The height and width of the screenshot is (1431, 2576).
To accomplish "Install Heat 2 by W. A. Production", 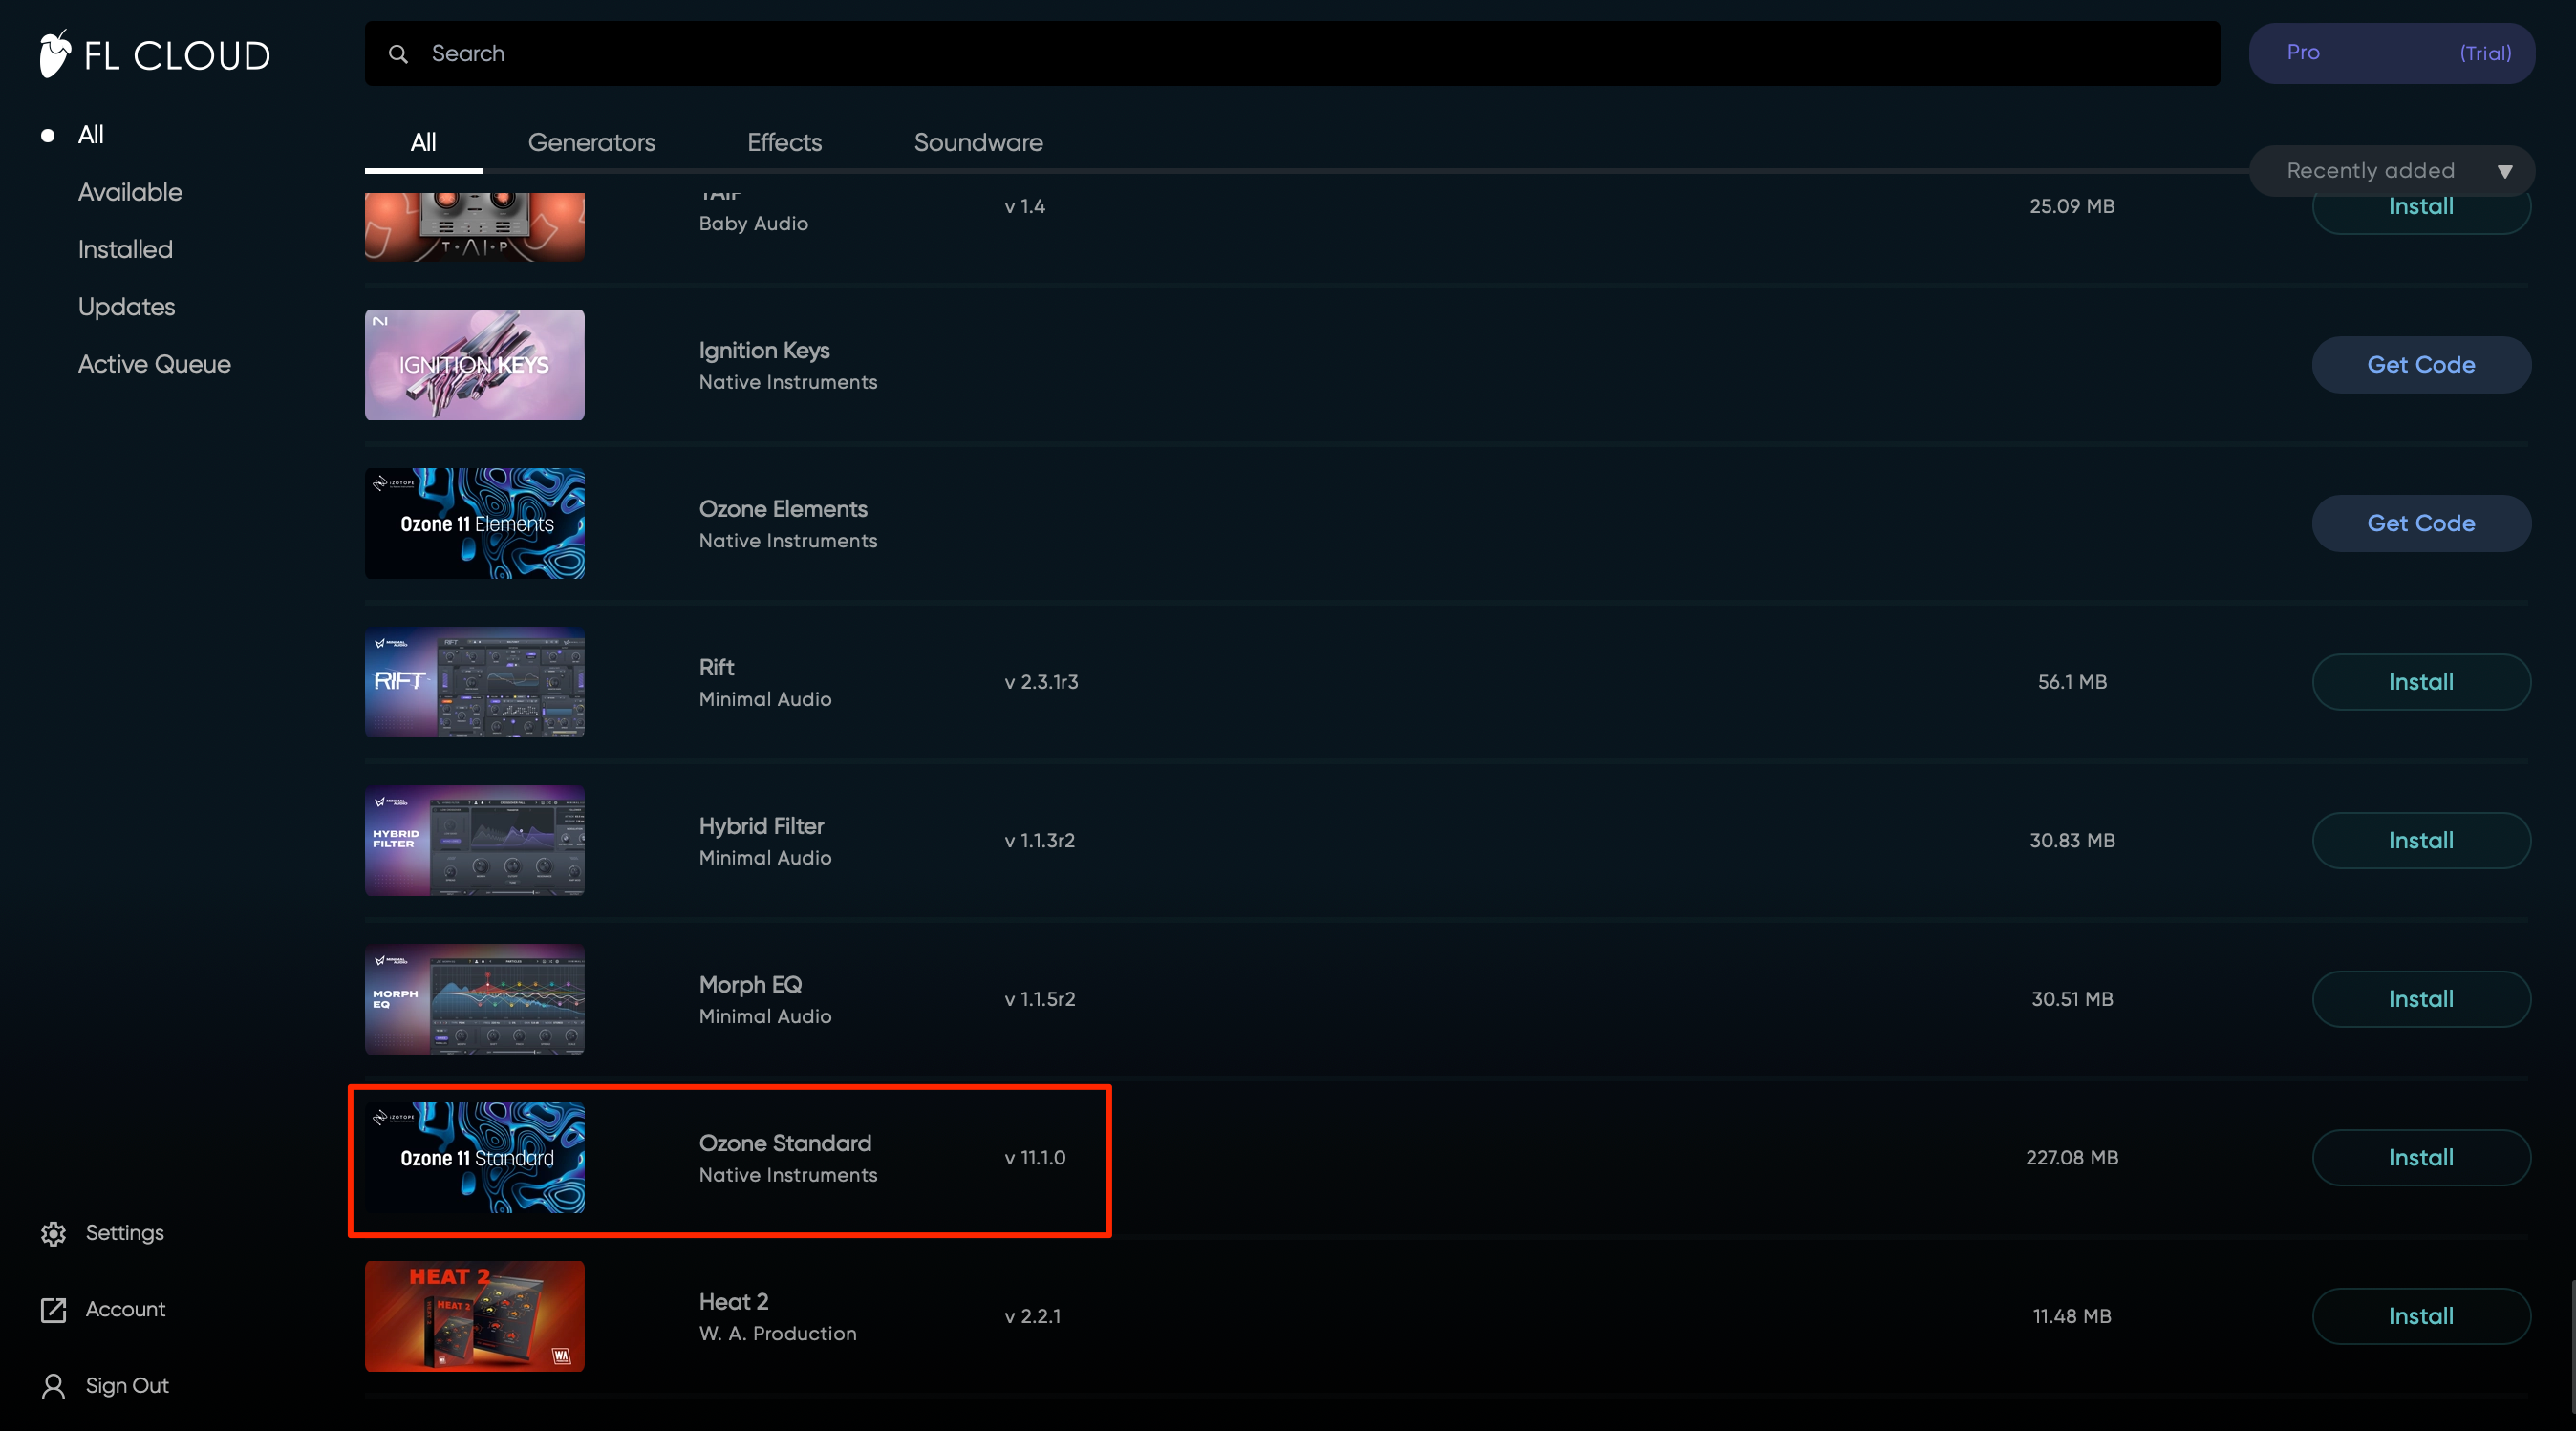I will pyautogui.click(x=2421, y=1317).
